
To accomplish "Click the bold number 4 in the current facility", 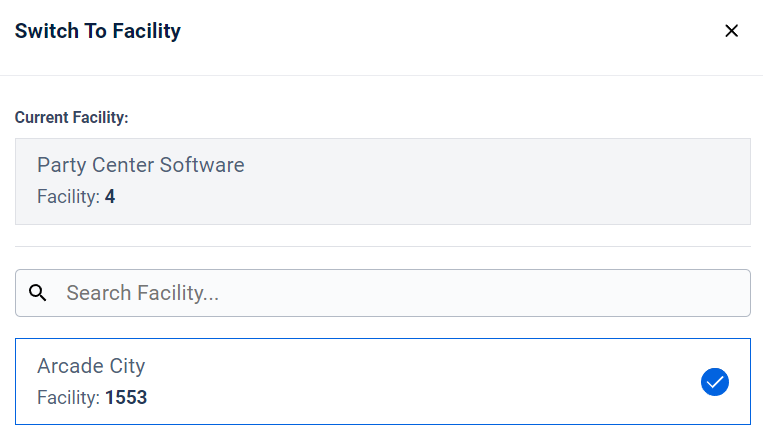I will 110,197.
